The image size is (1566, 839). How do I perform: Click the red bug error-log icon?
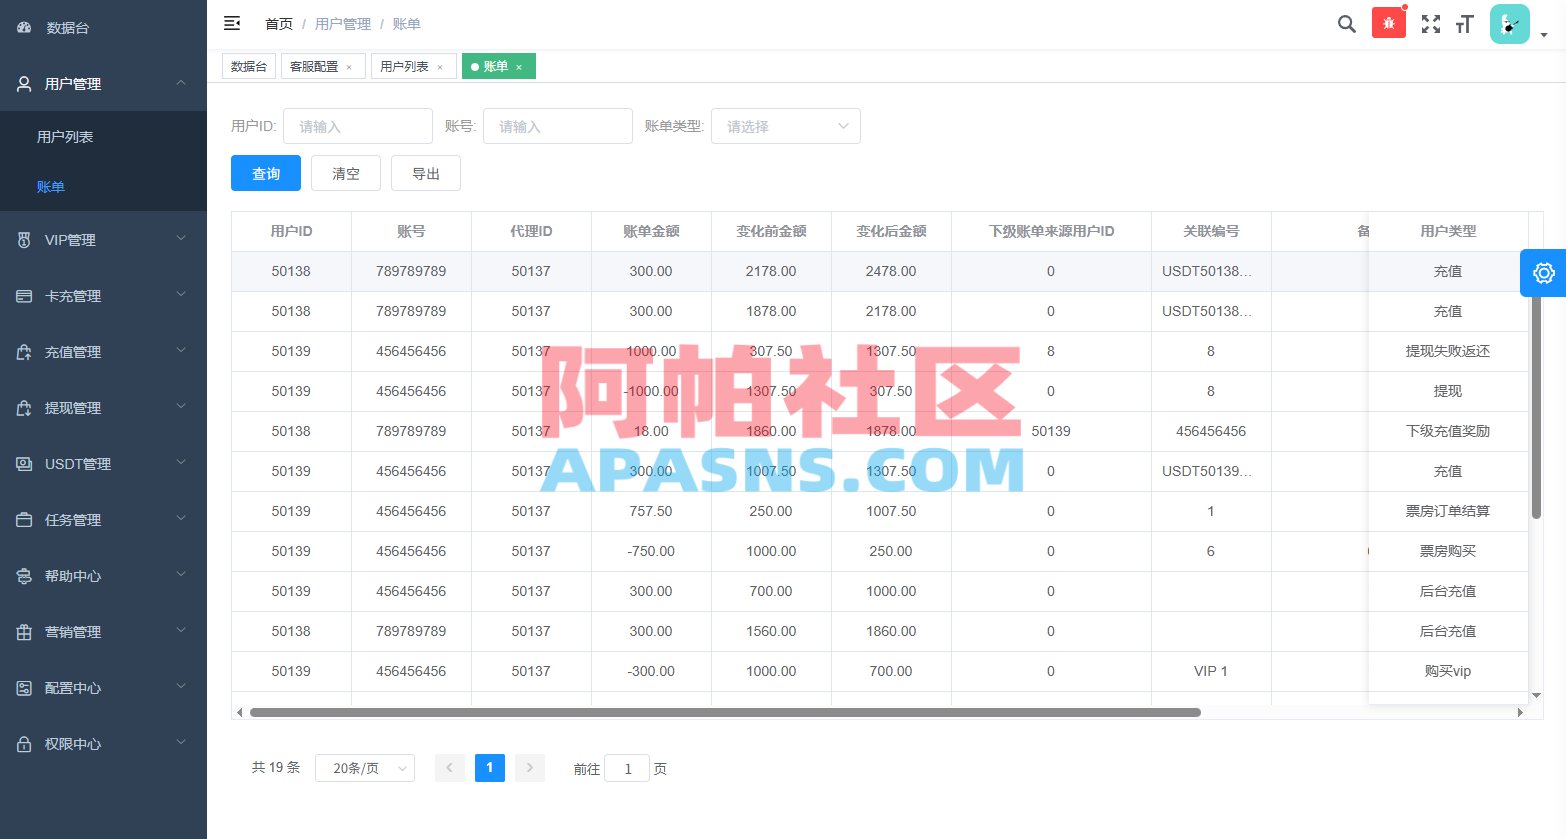click(x=1389, y=23)
